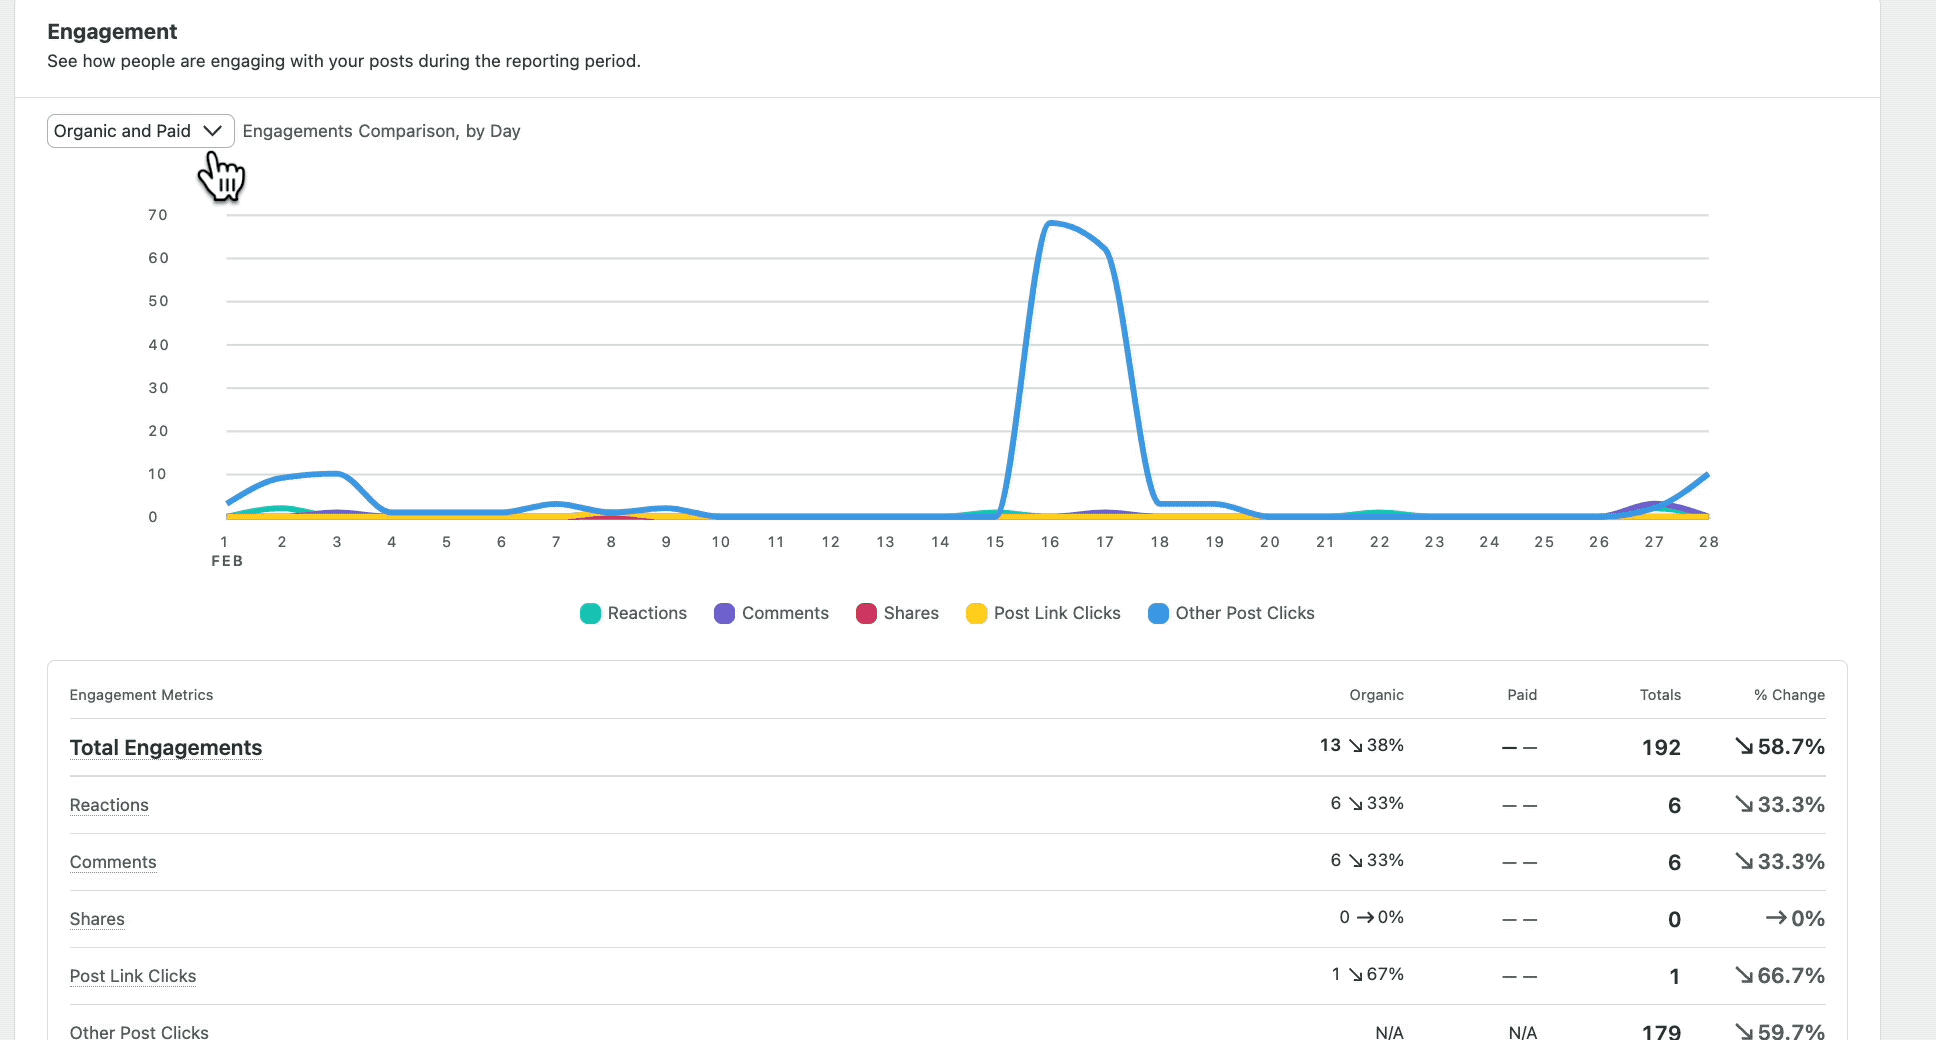
Task: Click the Comments legend color dot
Action: pos(724,613)
